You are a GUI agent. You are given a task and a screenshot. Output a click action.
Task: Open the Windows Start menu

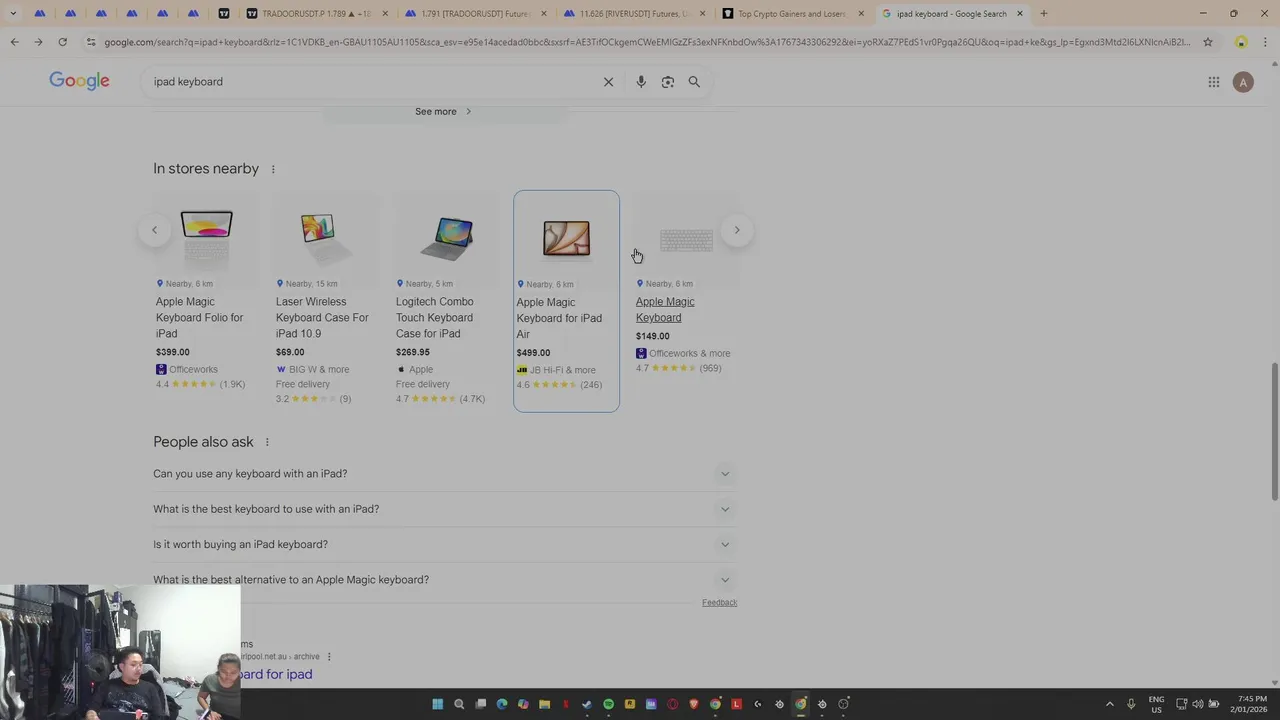437,704
